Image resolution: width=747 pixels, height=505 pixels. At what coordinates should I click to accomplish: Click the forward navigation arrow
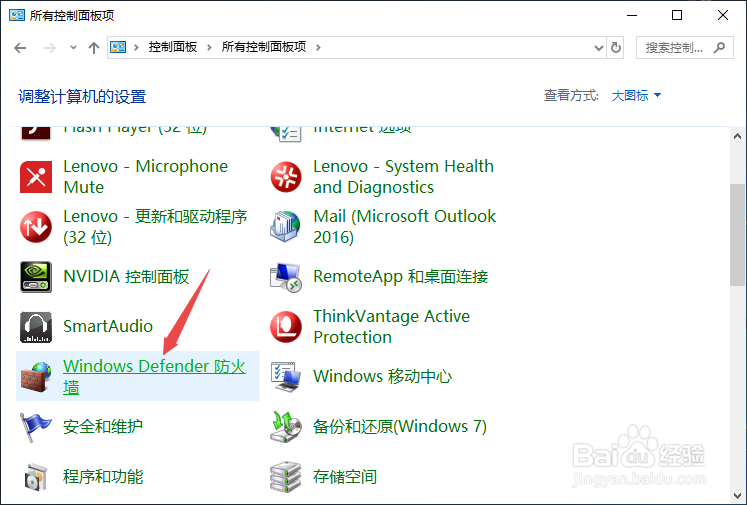click(x=50, y=48)
